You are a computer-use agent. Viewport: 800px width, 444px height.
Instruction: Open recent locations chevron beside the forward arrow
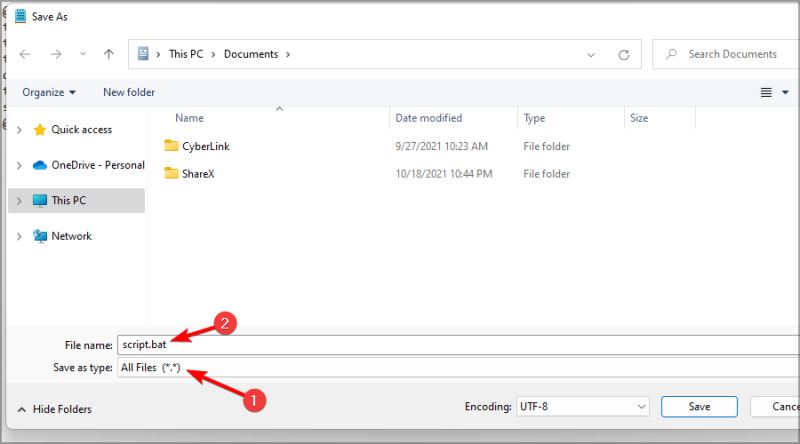point(83,54)
